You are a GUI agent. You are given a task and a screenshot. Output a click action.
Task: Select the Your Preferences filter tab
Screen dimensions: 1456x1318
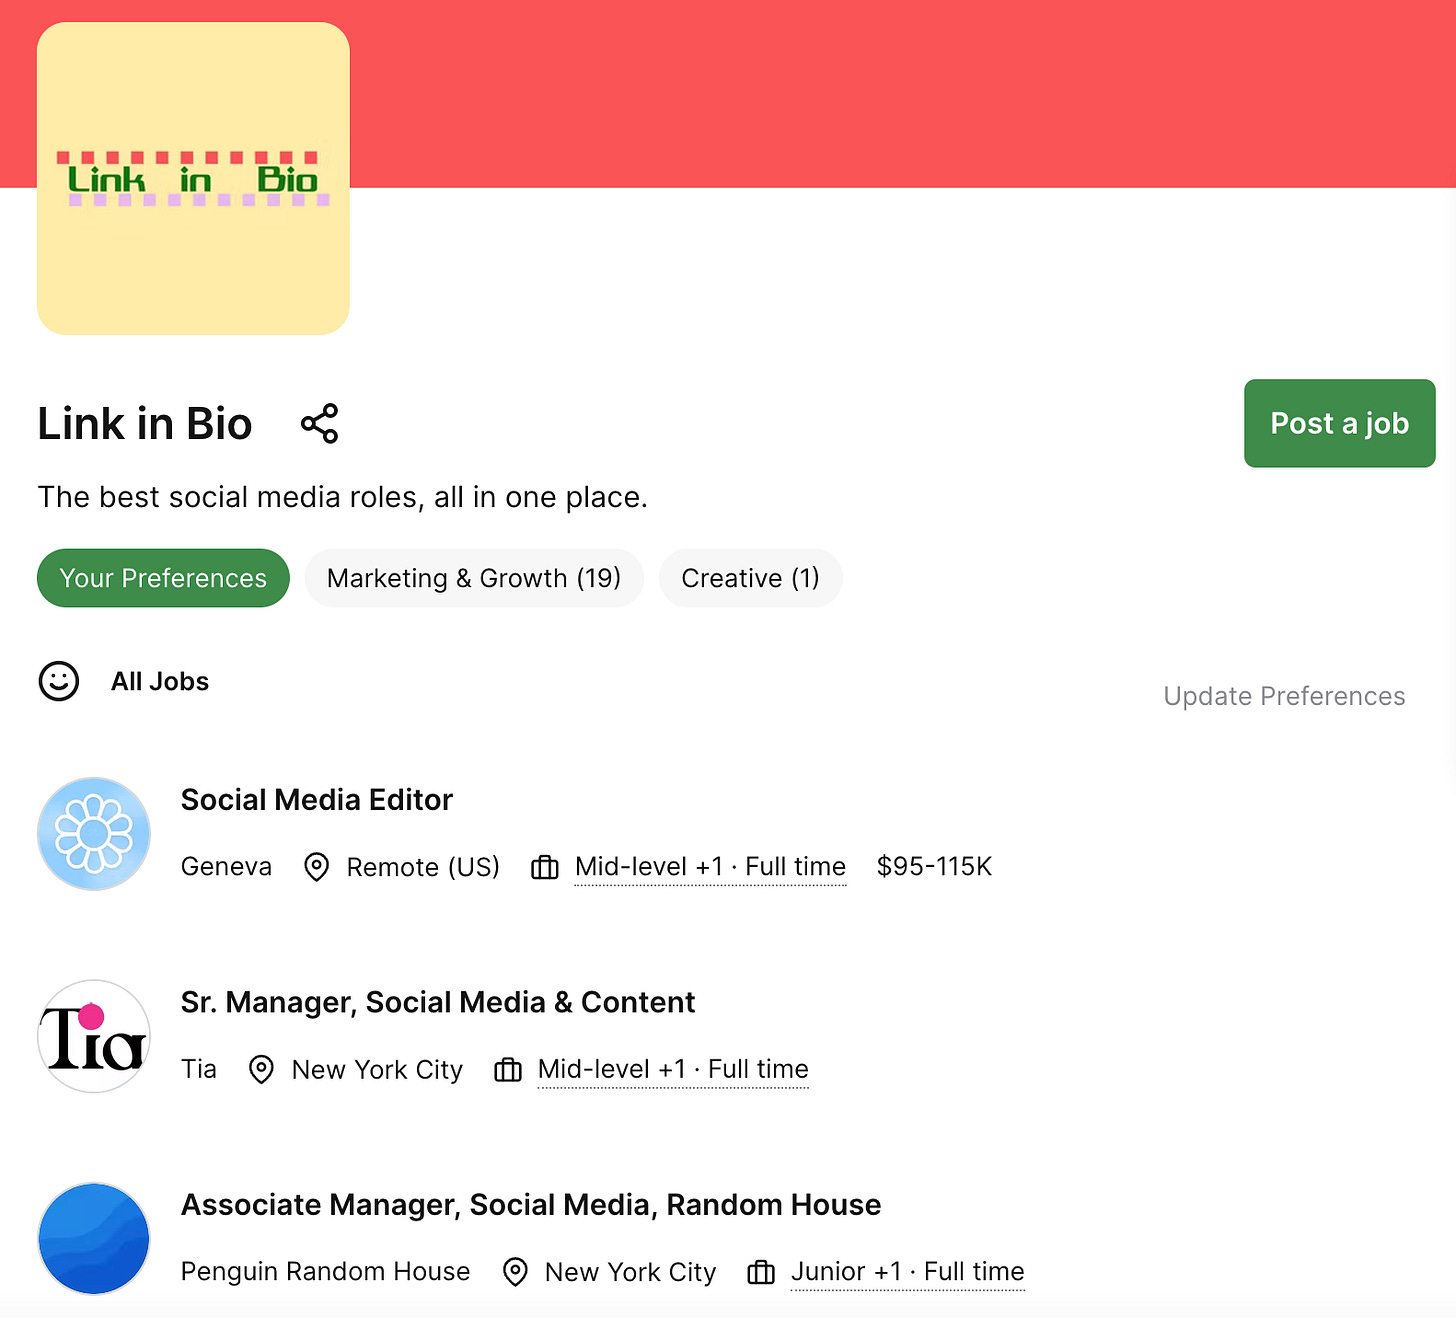click(x=163, y=578)
